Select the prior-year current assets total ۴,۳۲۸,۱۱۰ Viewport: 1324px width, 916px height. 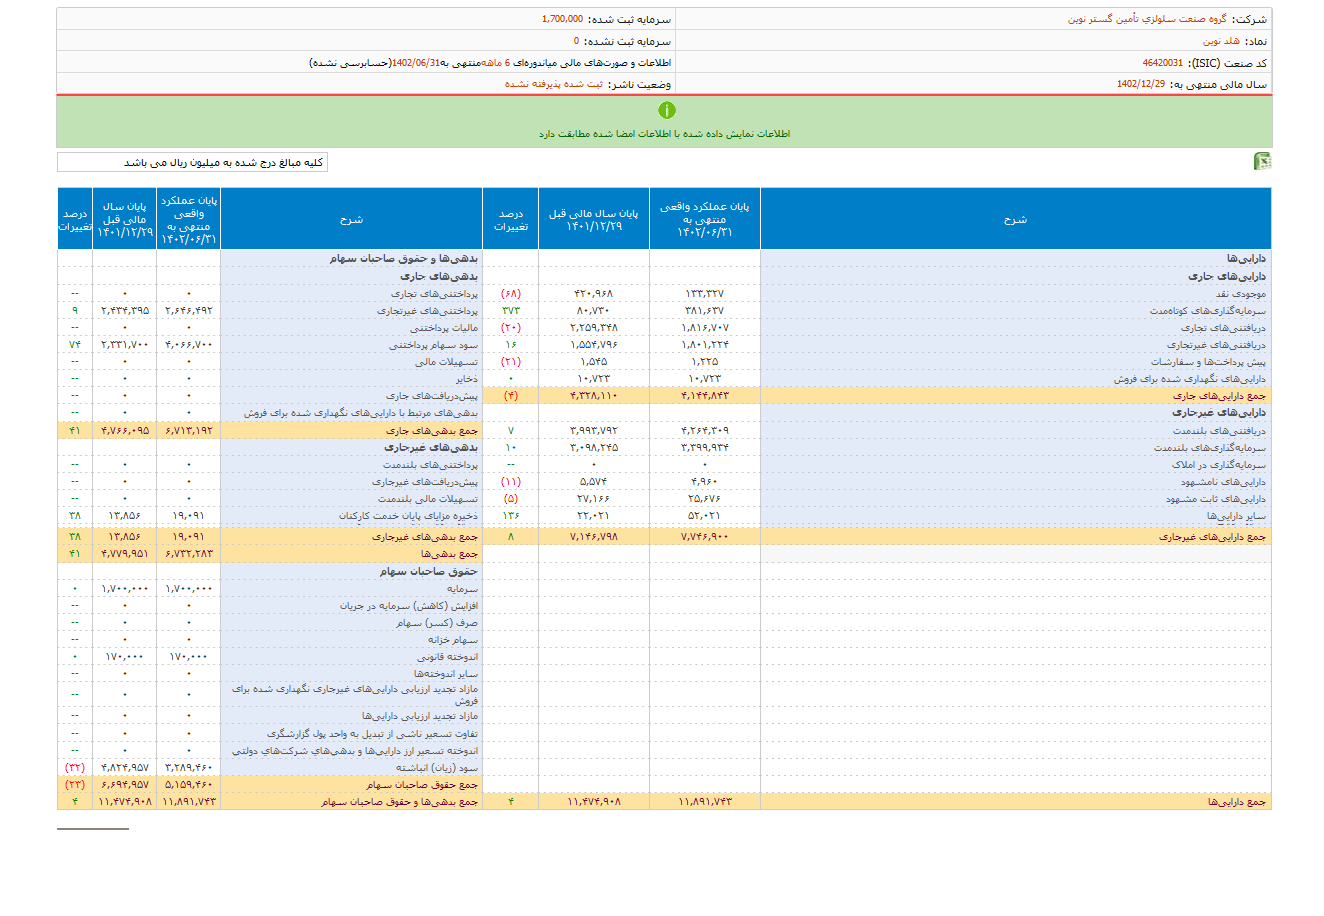pyautogui.click(x=594, y=396)
